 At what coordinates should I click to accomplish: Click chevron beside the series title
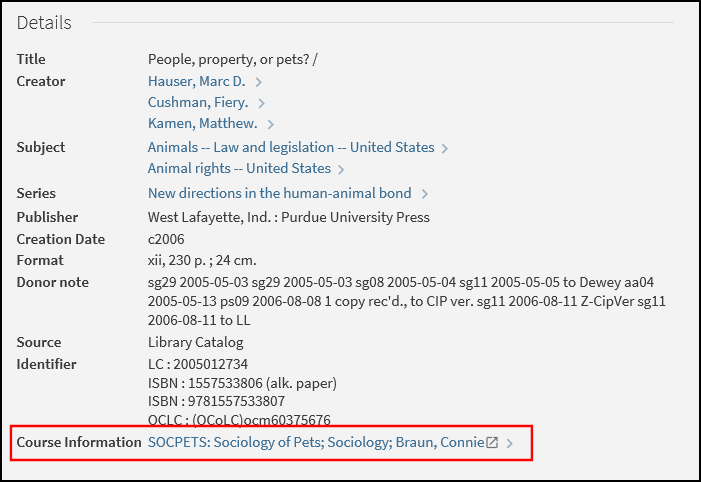pyautogui.click(x=425, y=194)
